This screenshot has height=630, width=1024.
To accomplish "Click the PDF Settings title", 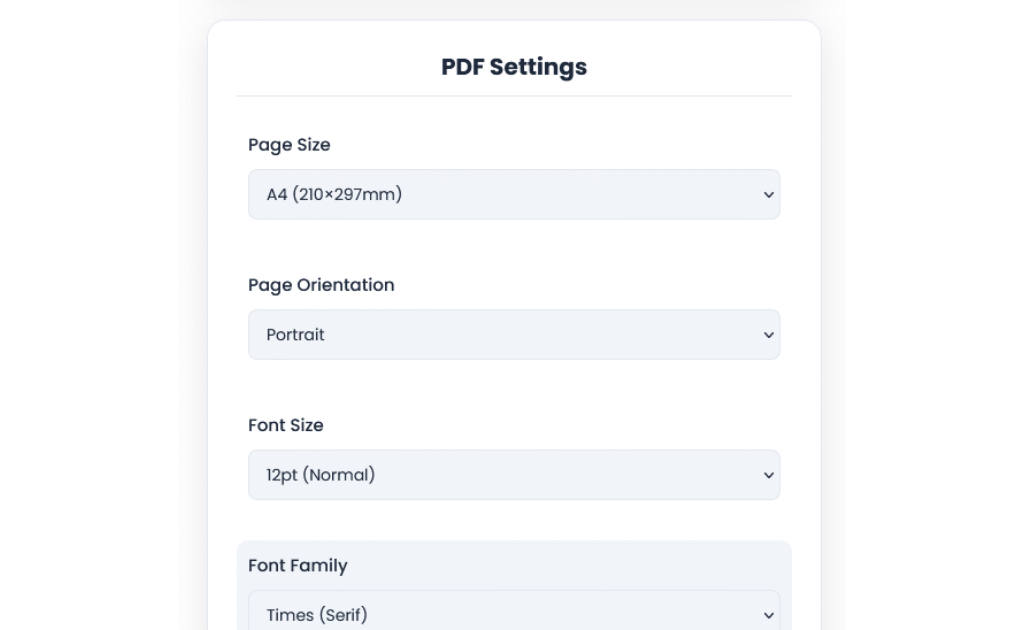I will point(513,66).
